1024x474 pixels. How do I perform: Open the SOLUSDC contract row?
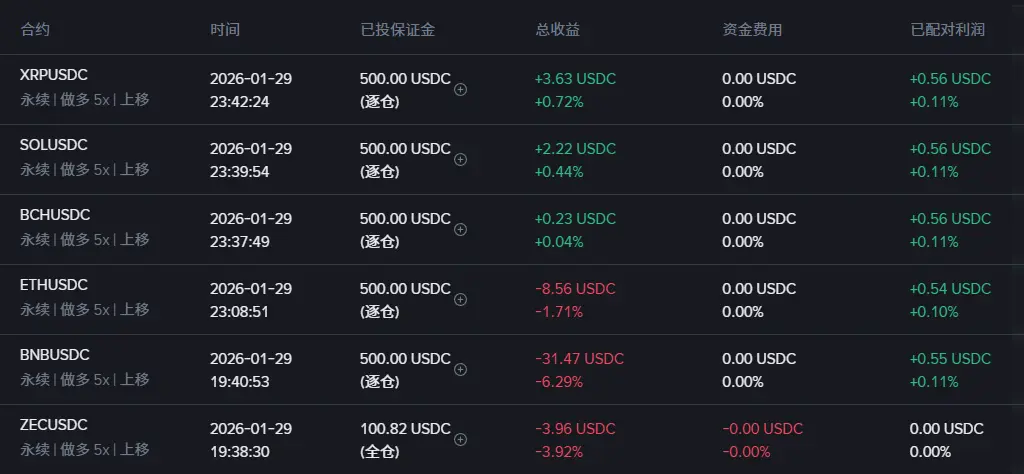point(512,159)
